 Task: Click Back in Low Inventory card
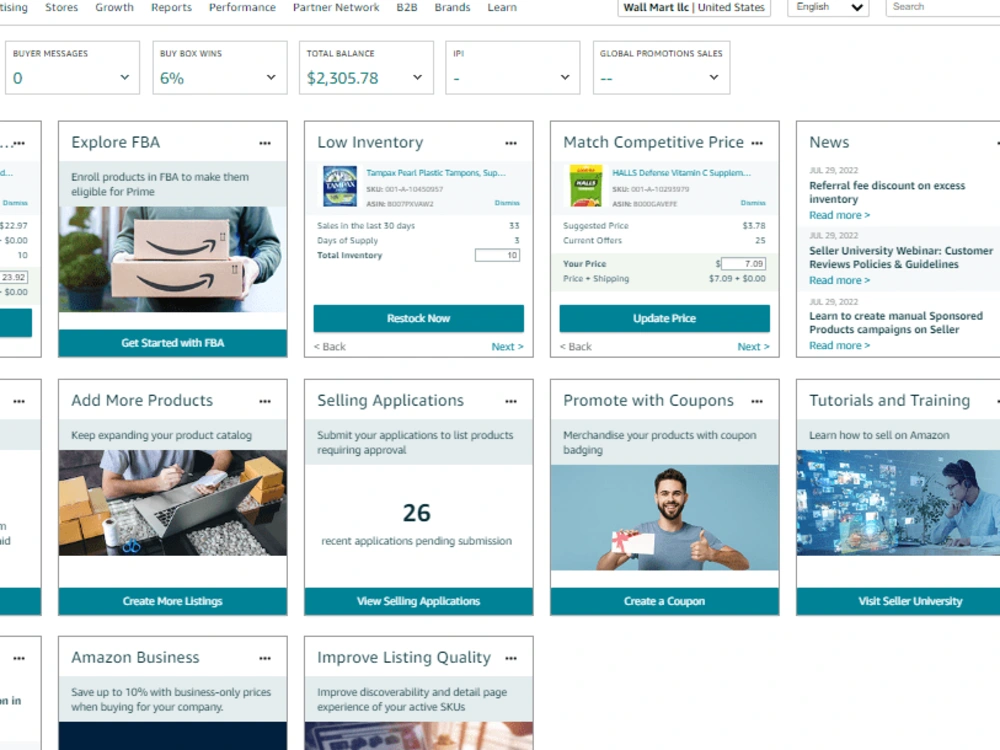tap(330, 346)
